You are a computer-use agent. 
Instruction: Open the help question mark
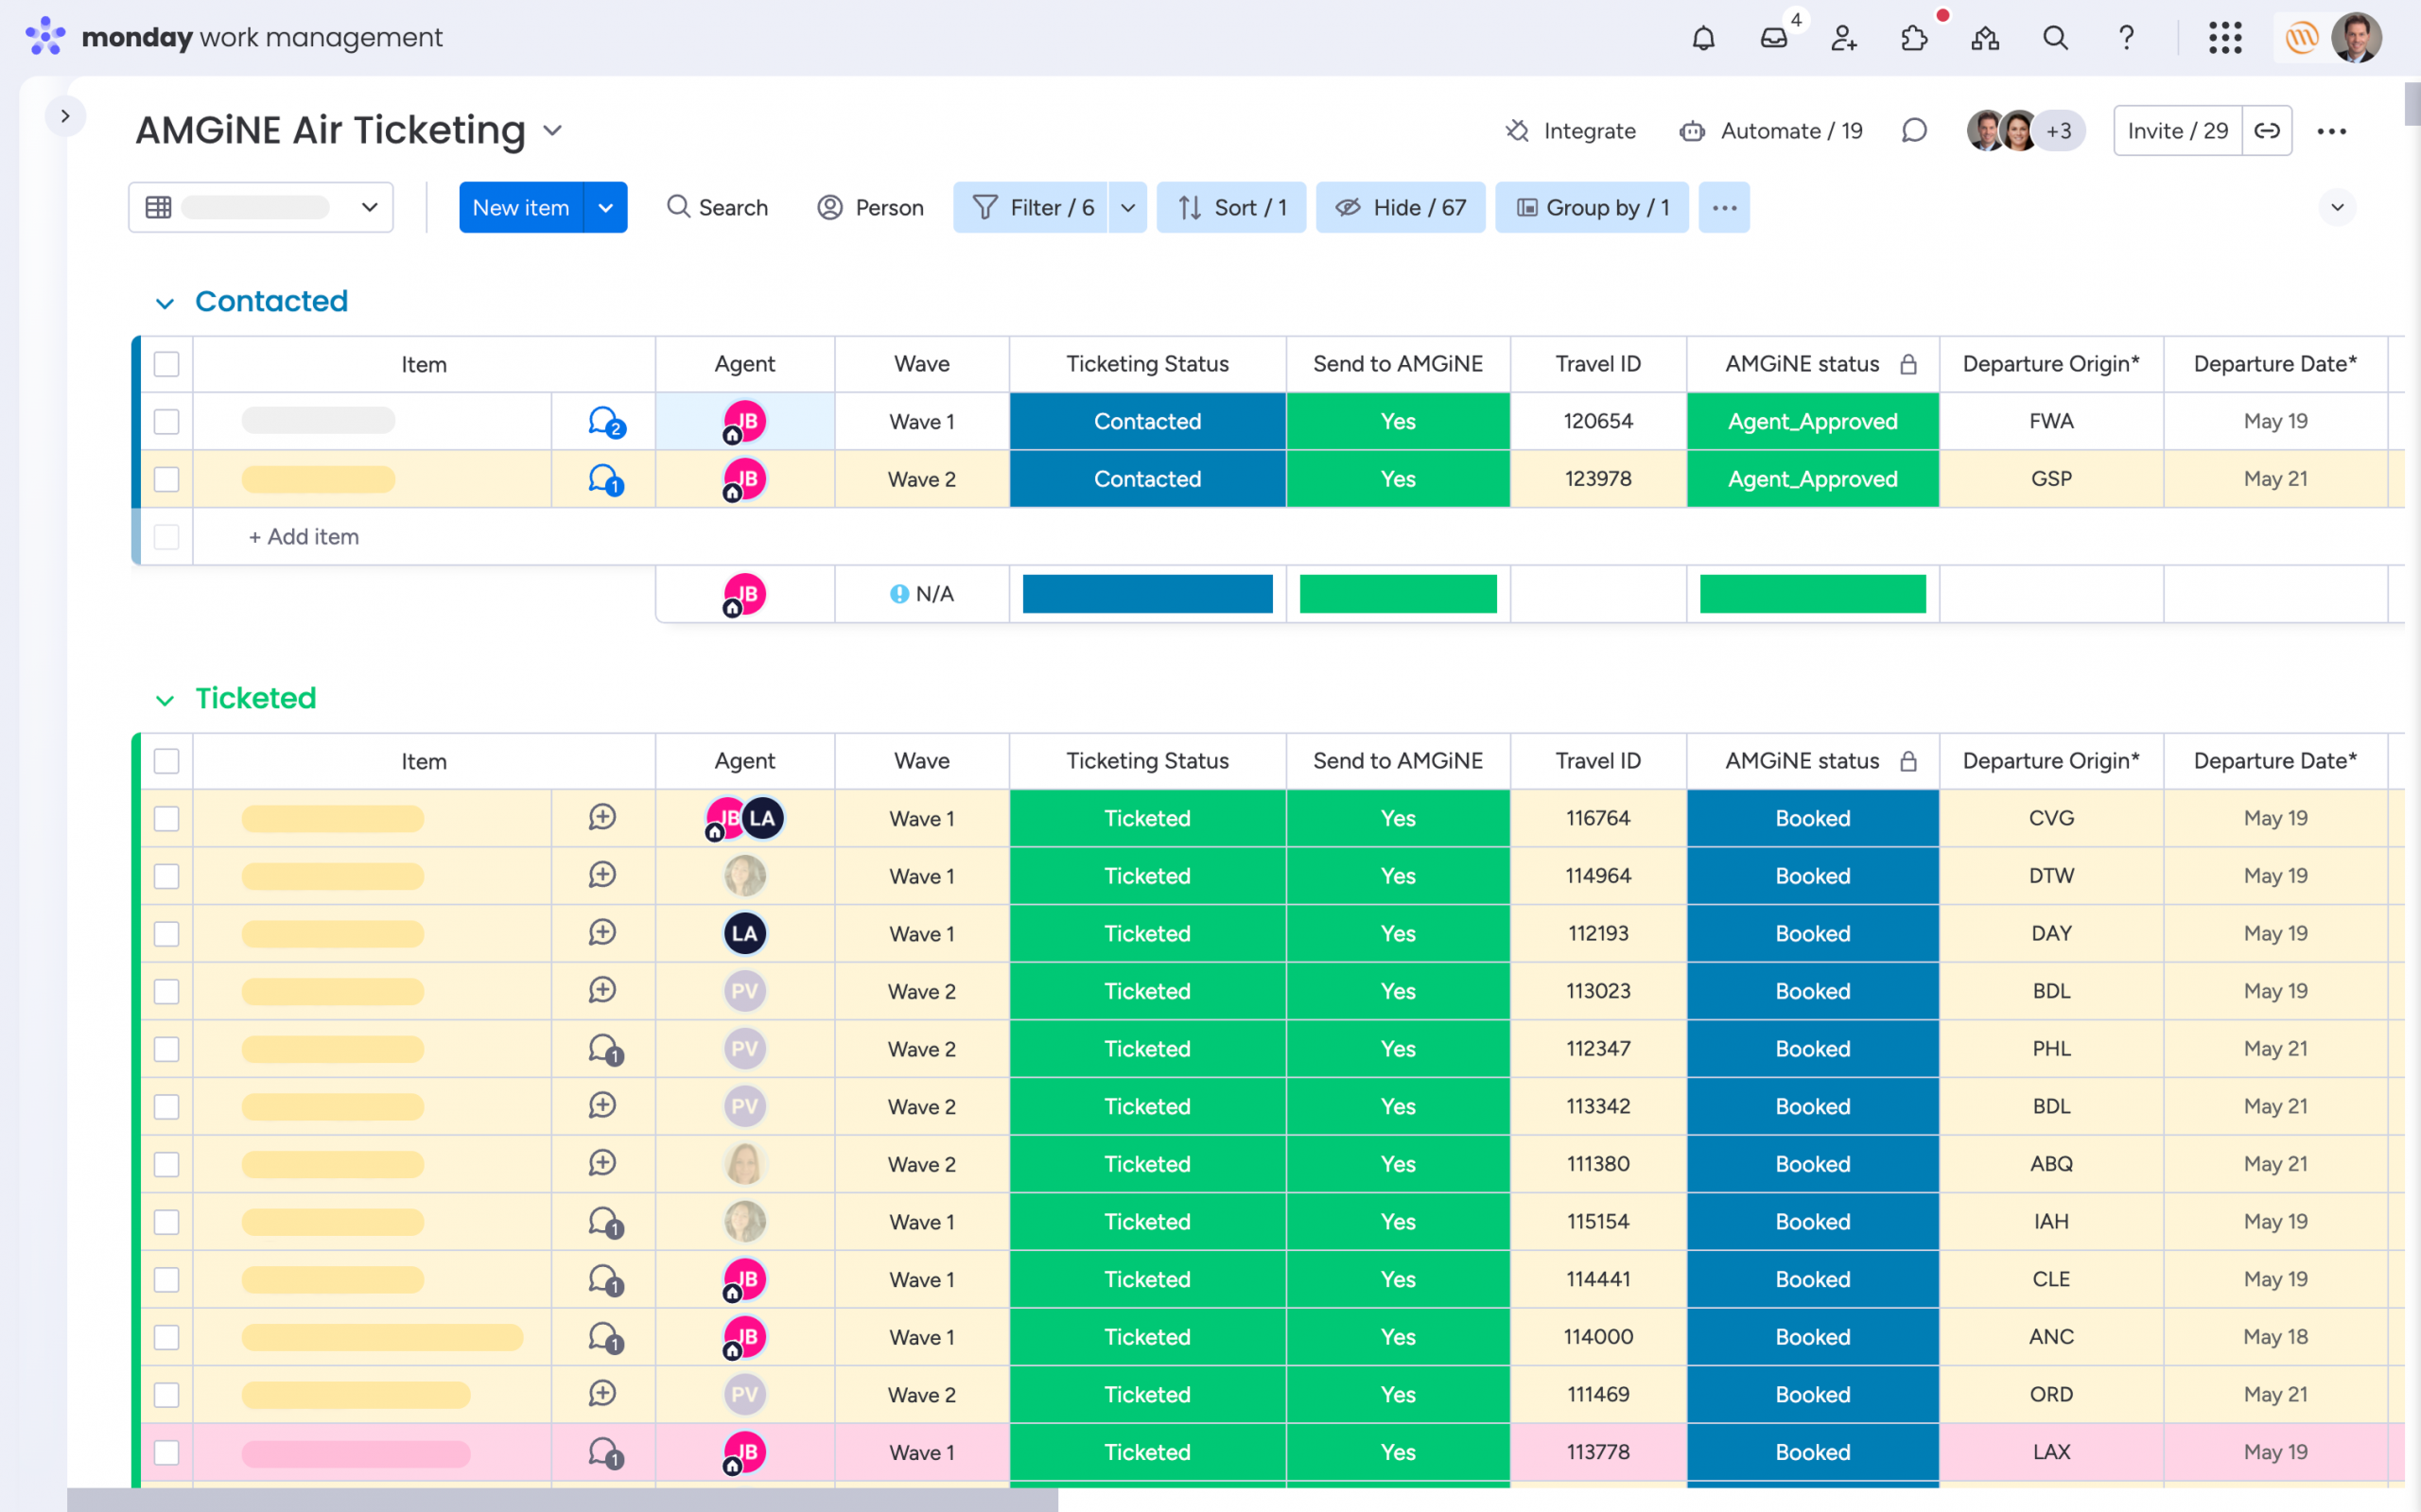click(x=2126, y=38)
